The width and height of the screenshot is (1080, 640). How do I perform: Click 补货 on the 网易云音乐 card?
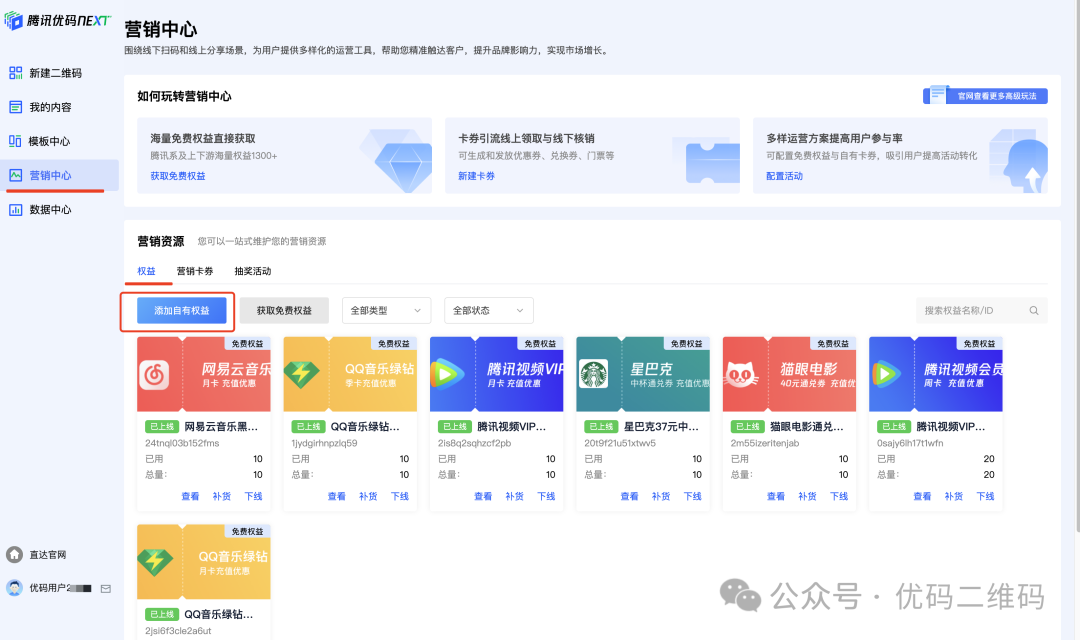[x=222, y=496]
